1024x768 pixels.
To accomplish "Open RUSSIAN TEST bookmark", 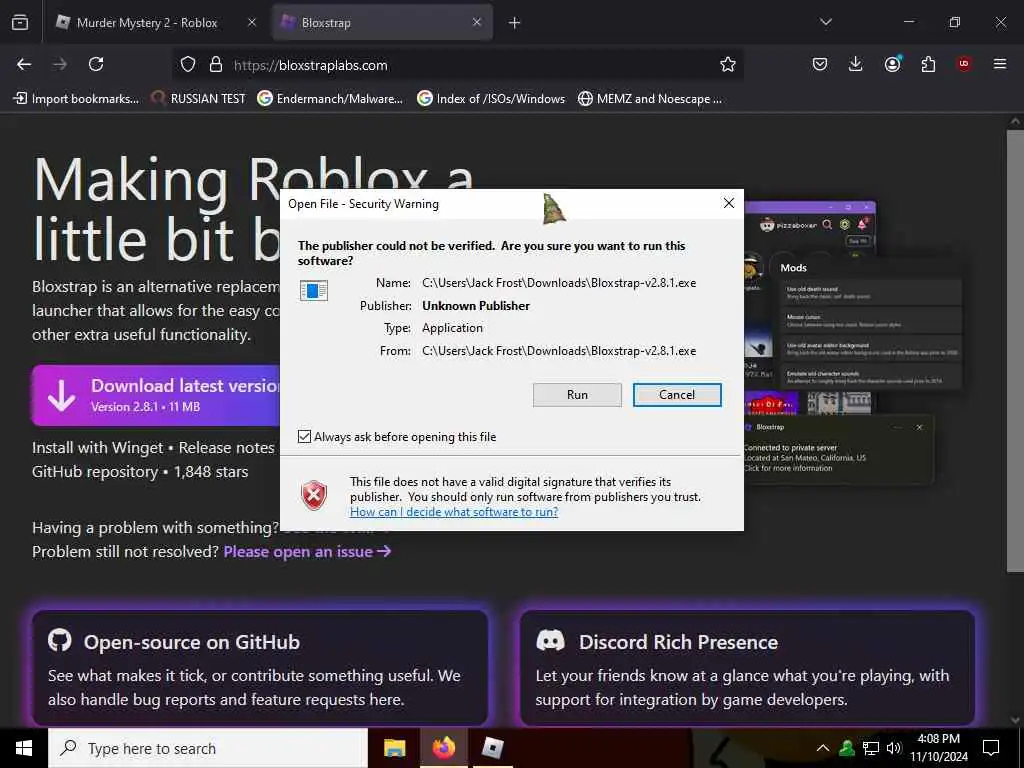I will point(199,99).
